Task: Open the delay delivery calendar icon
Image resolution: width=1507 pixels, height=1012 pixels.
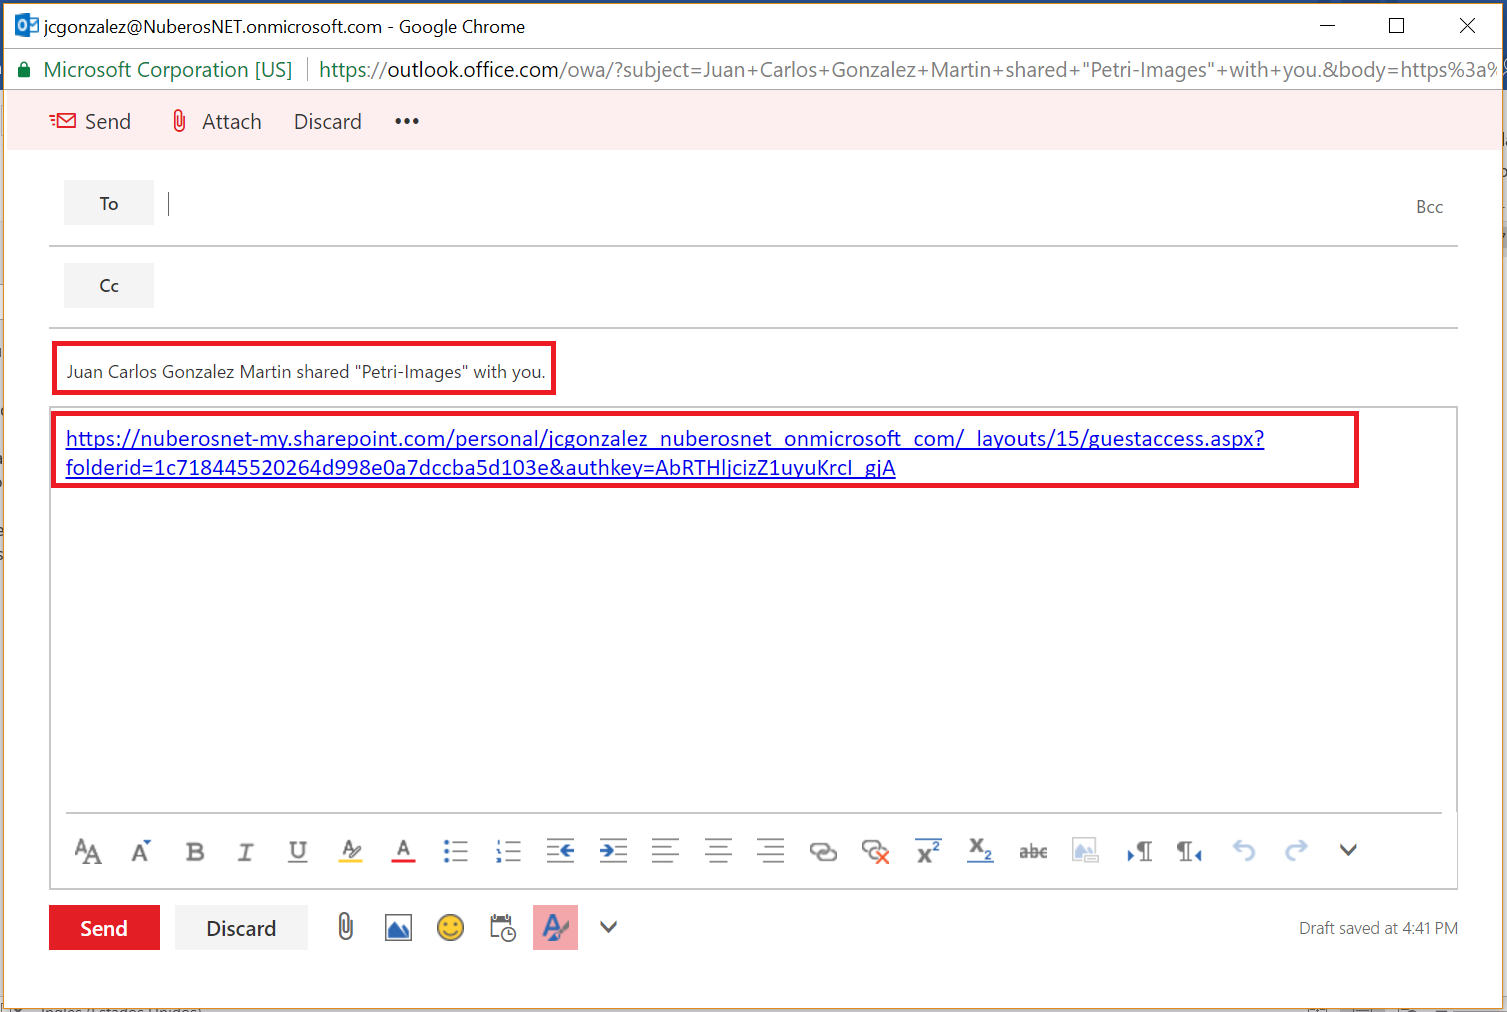Action: click(x=502, y=927)
